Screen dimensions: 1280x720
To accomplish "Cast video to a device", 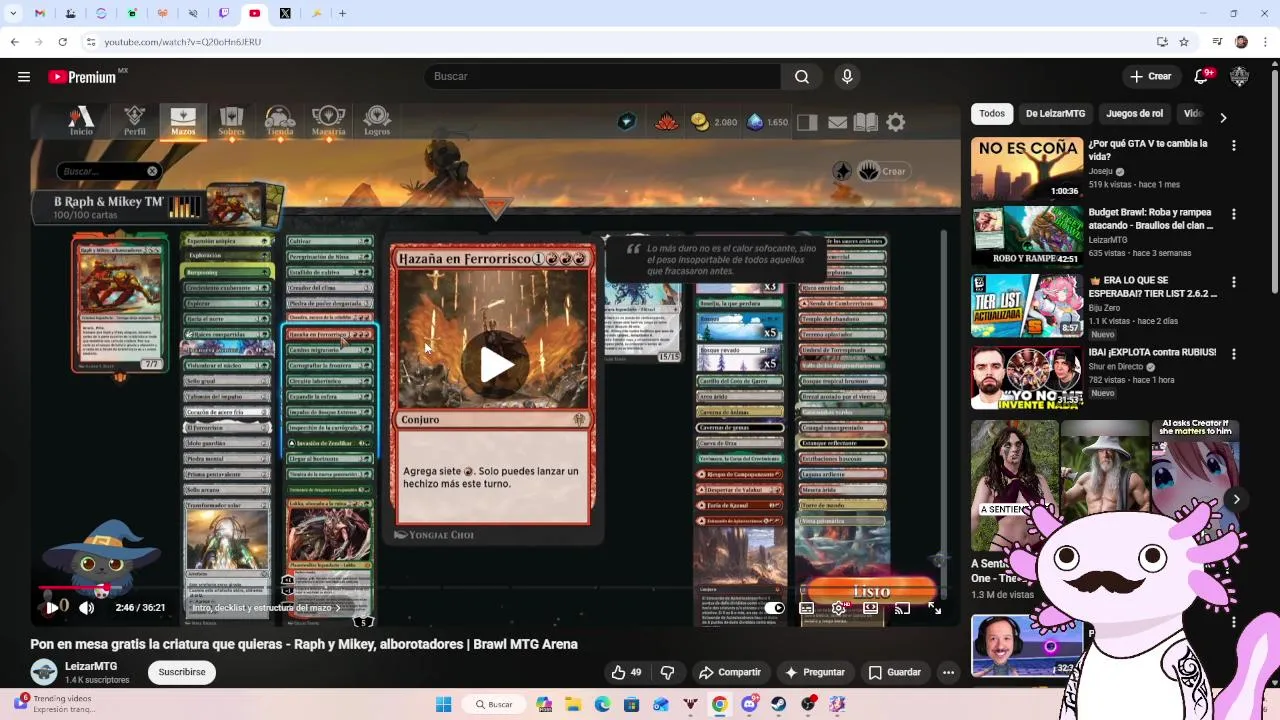I will (902, 608).
